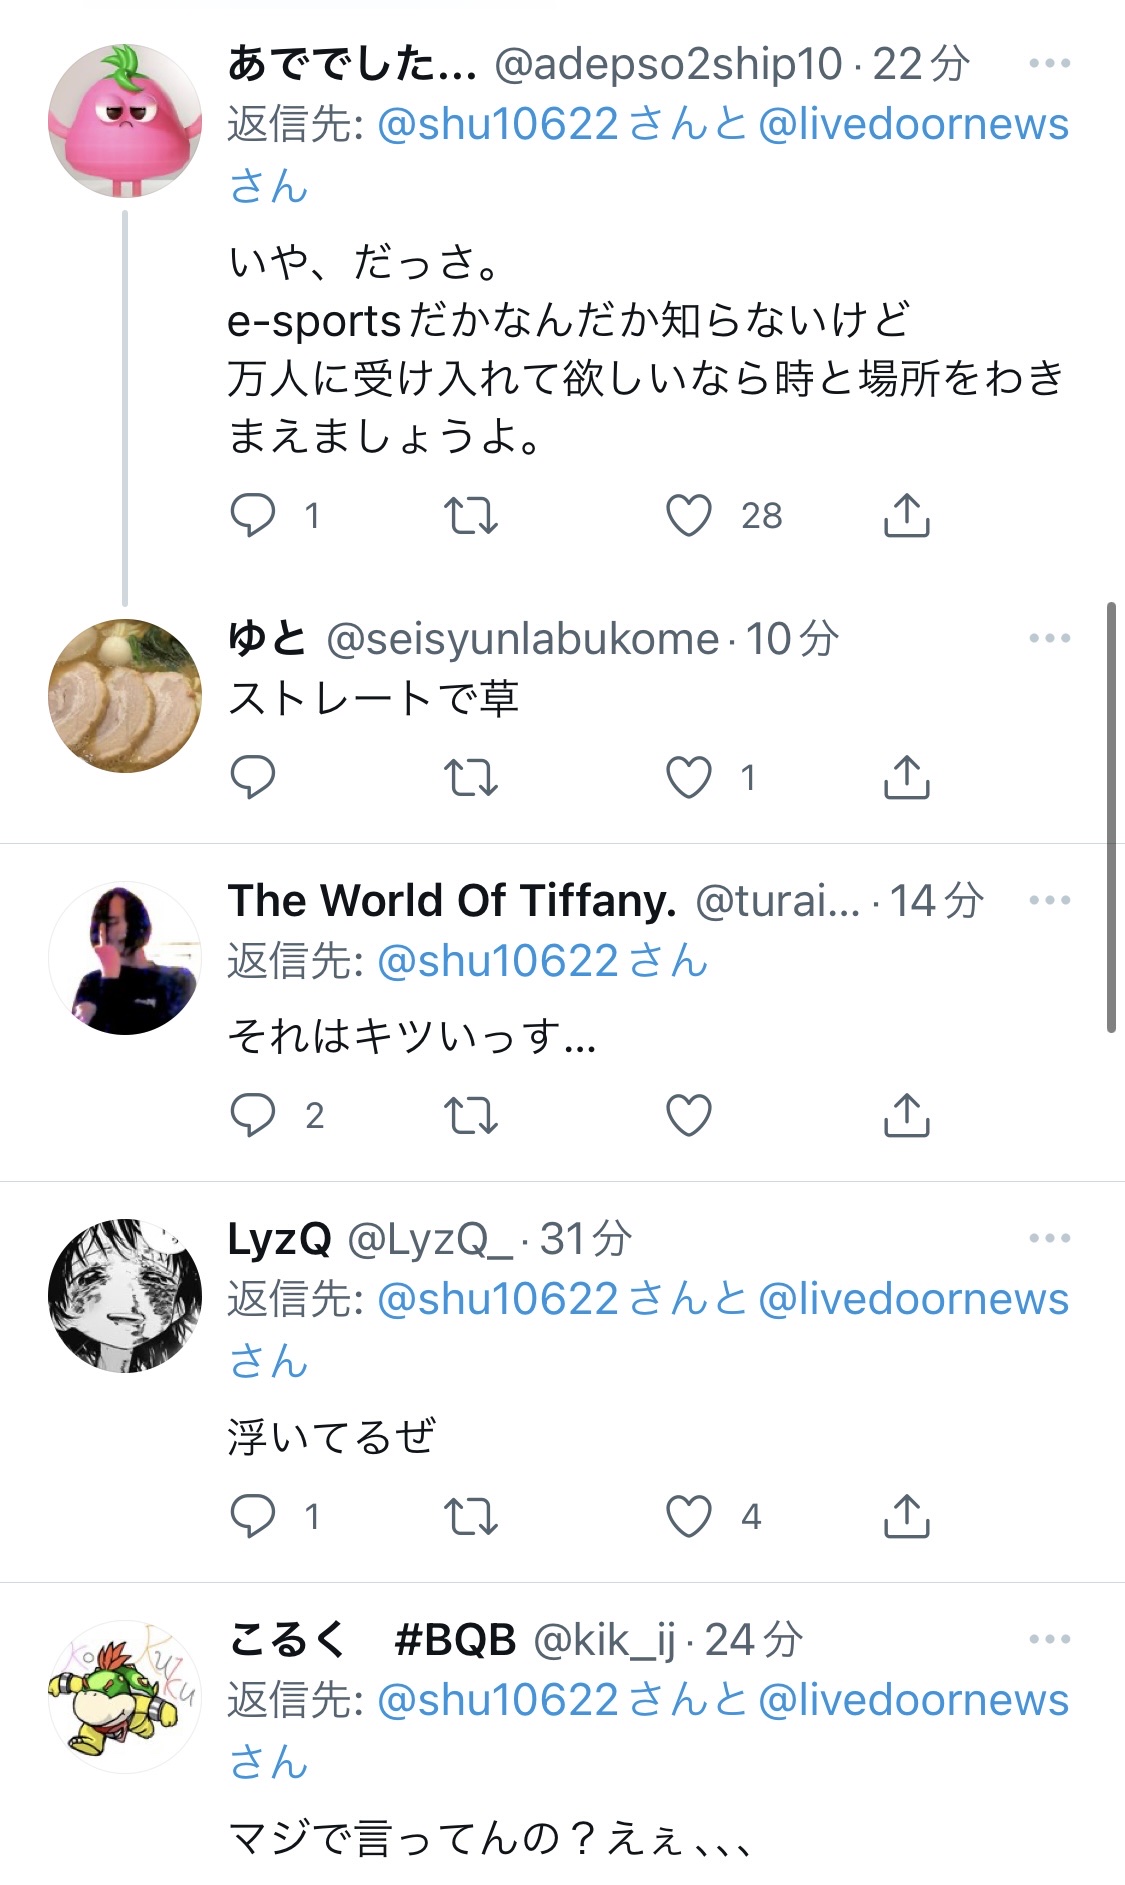Click the vertical scrollbar on right edge
This screenshot has width=1125, height=1885.
[1111, 816]
